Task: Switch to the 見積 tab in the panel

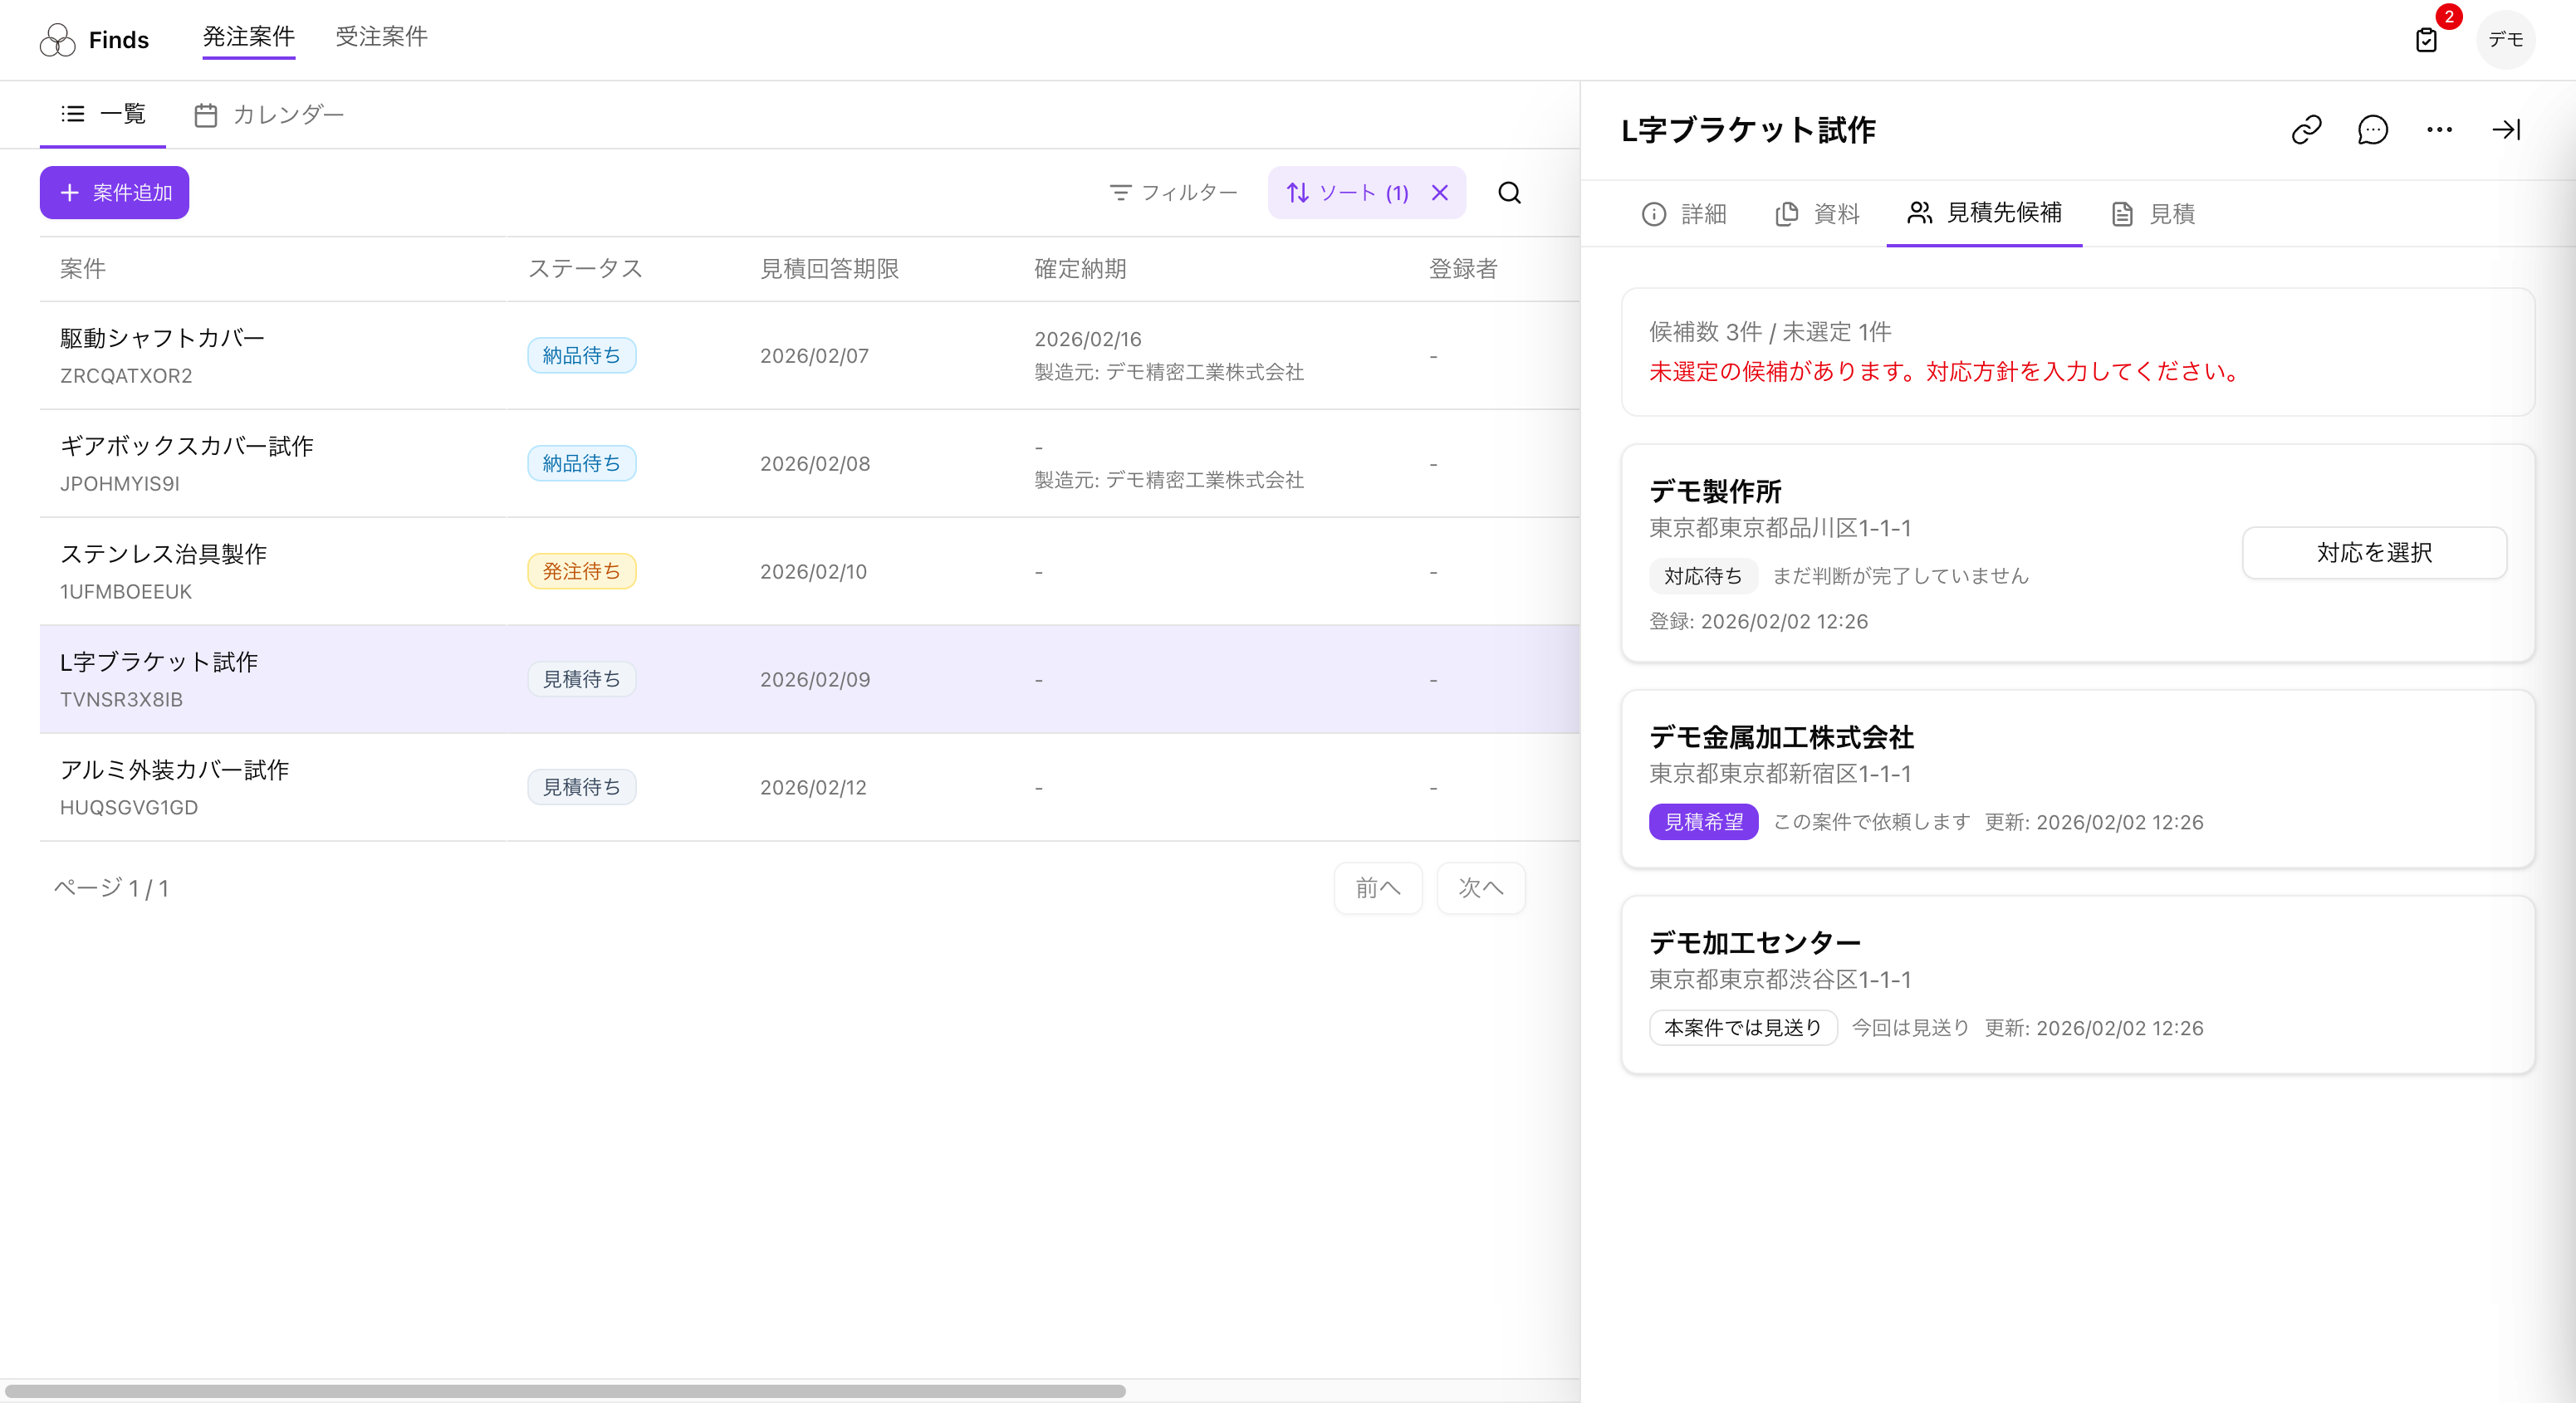Action: 2153,214
